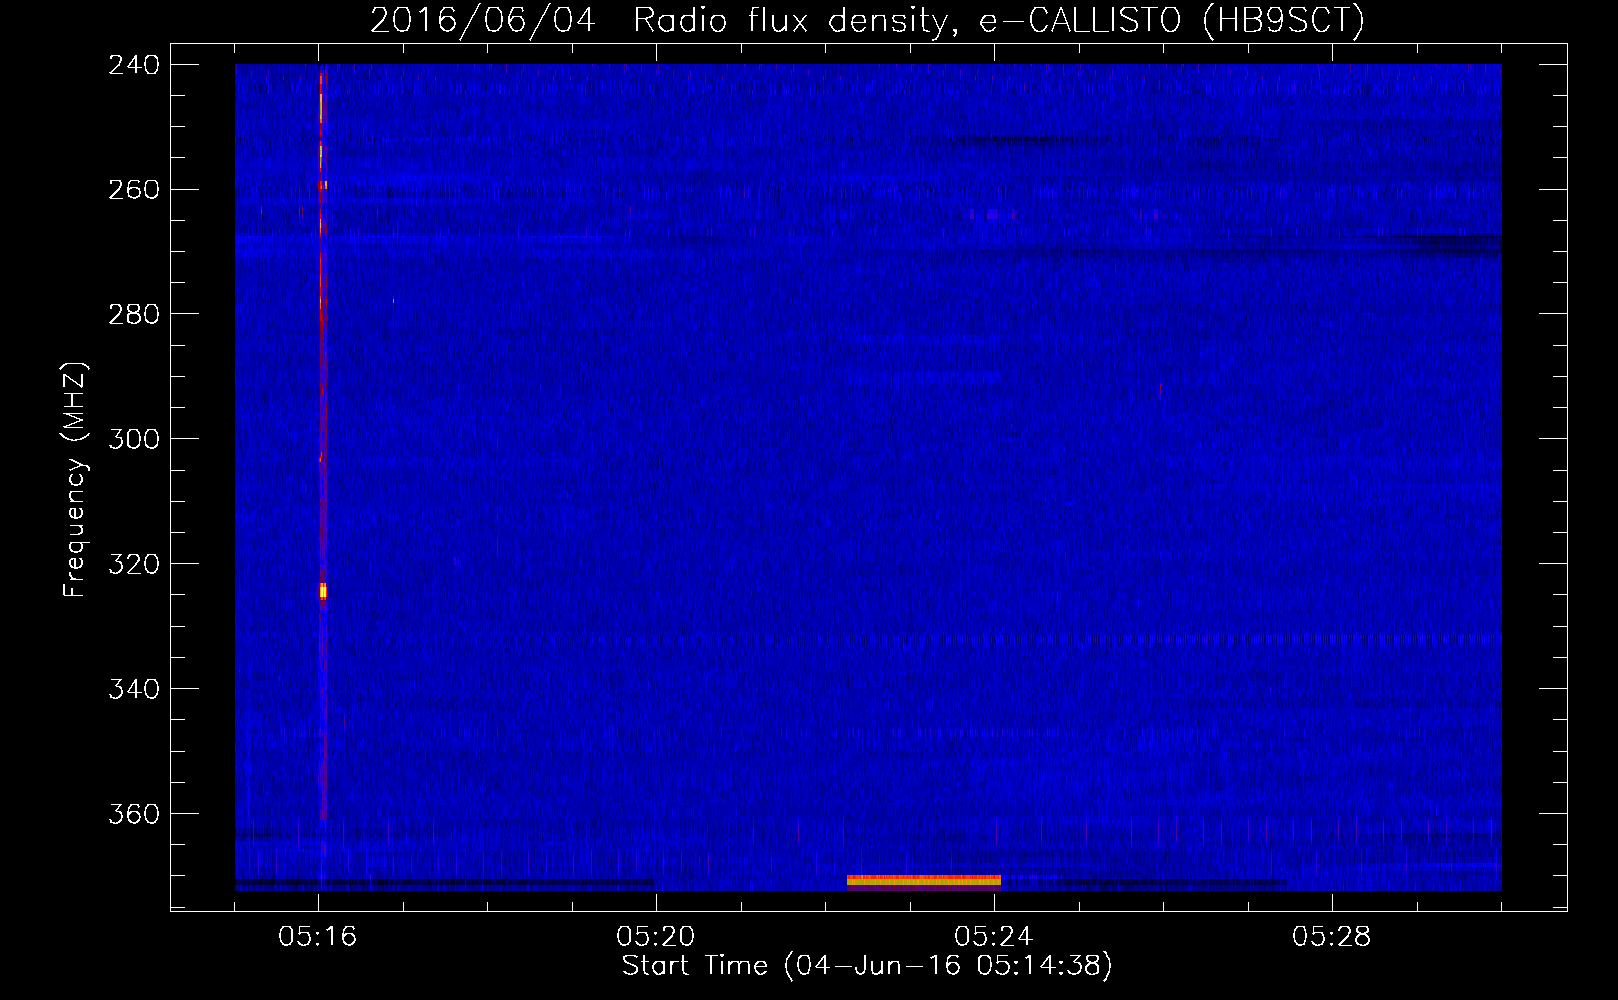Click the 300 frequency tick label
This screenshot has width=1618, height=1000.
coord(134,440)
